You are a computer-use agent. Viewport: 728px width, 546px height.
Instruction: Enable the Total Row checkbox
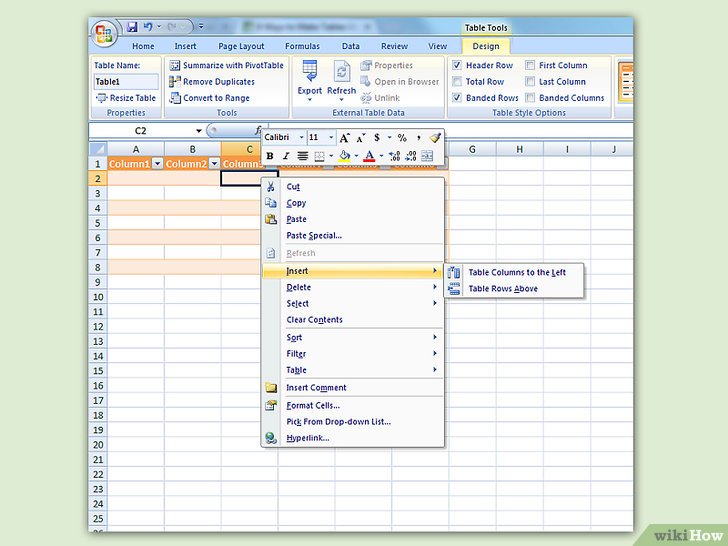click(x=457, y=82)
